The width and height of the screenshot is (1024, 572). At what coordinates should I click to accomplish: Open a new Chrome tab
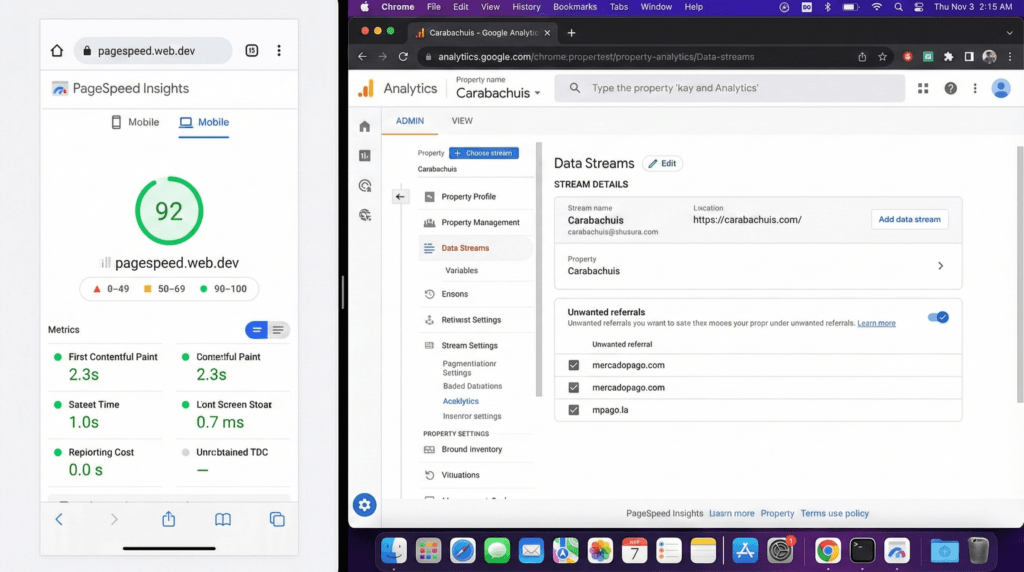(571, 33)
